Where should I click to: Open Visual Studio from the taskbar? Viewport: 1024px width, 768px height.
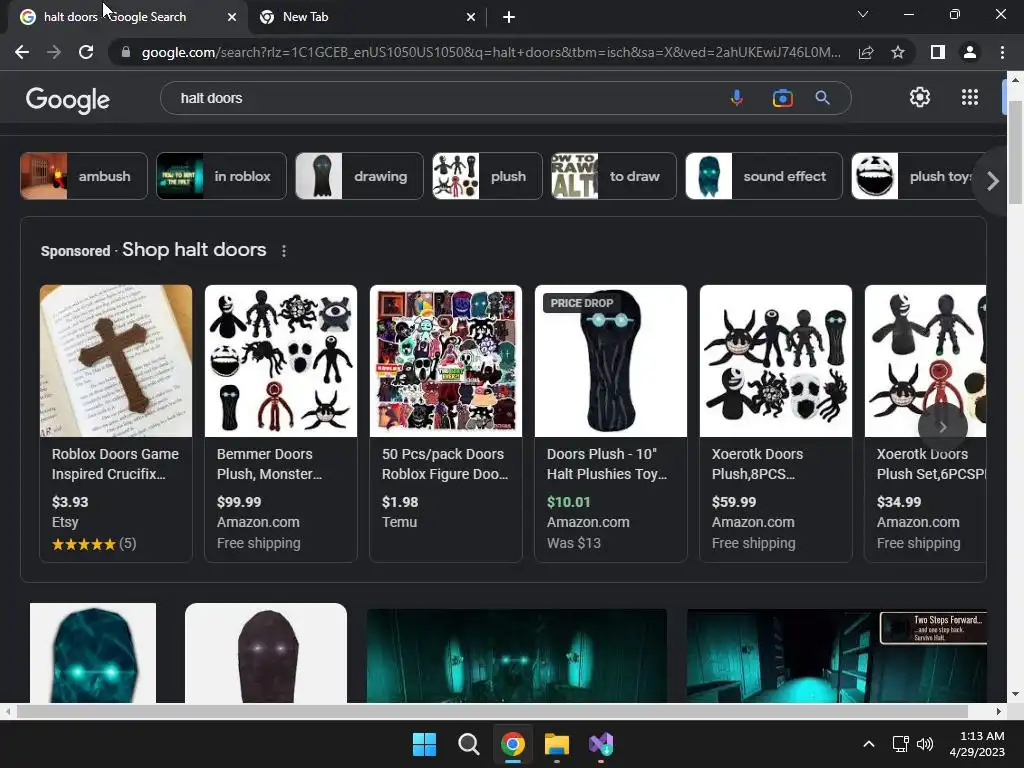coord(601,744)
